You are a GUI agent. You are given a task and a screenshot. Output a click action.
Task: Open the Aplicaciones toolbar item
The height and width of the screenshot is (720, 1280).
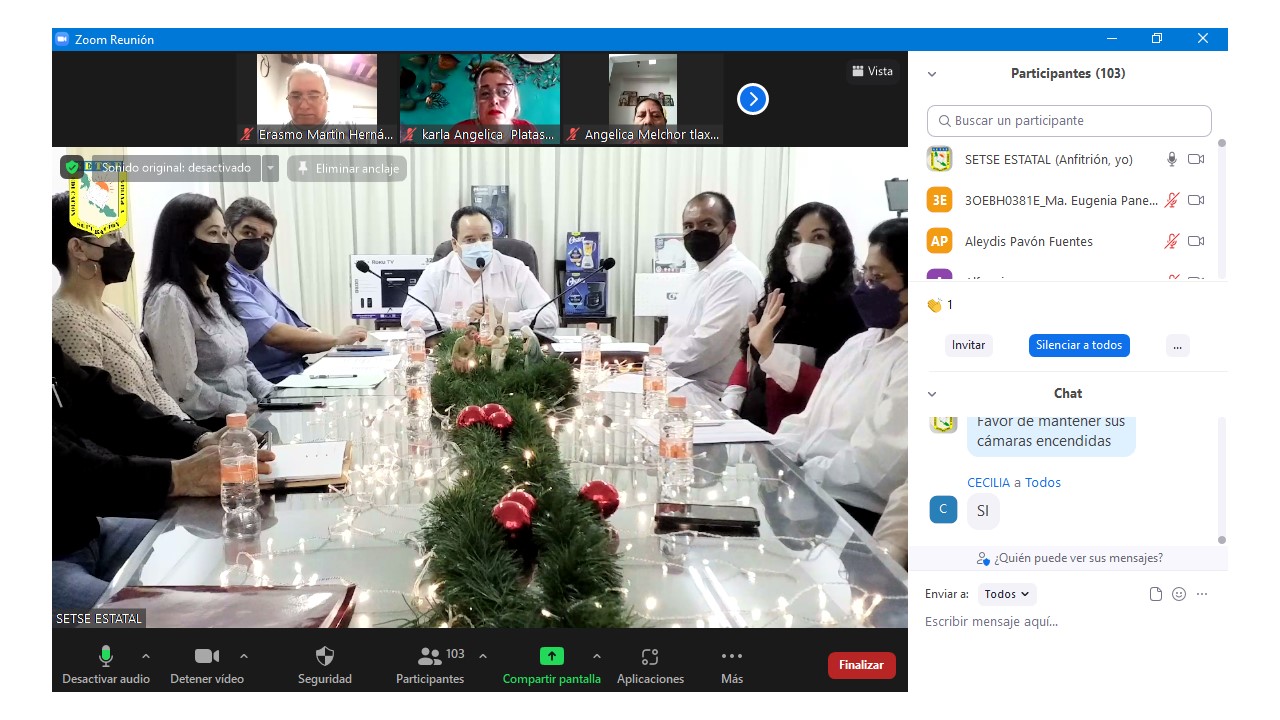click(650, 666)
